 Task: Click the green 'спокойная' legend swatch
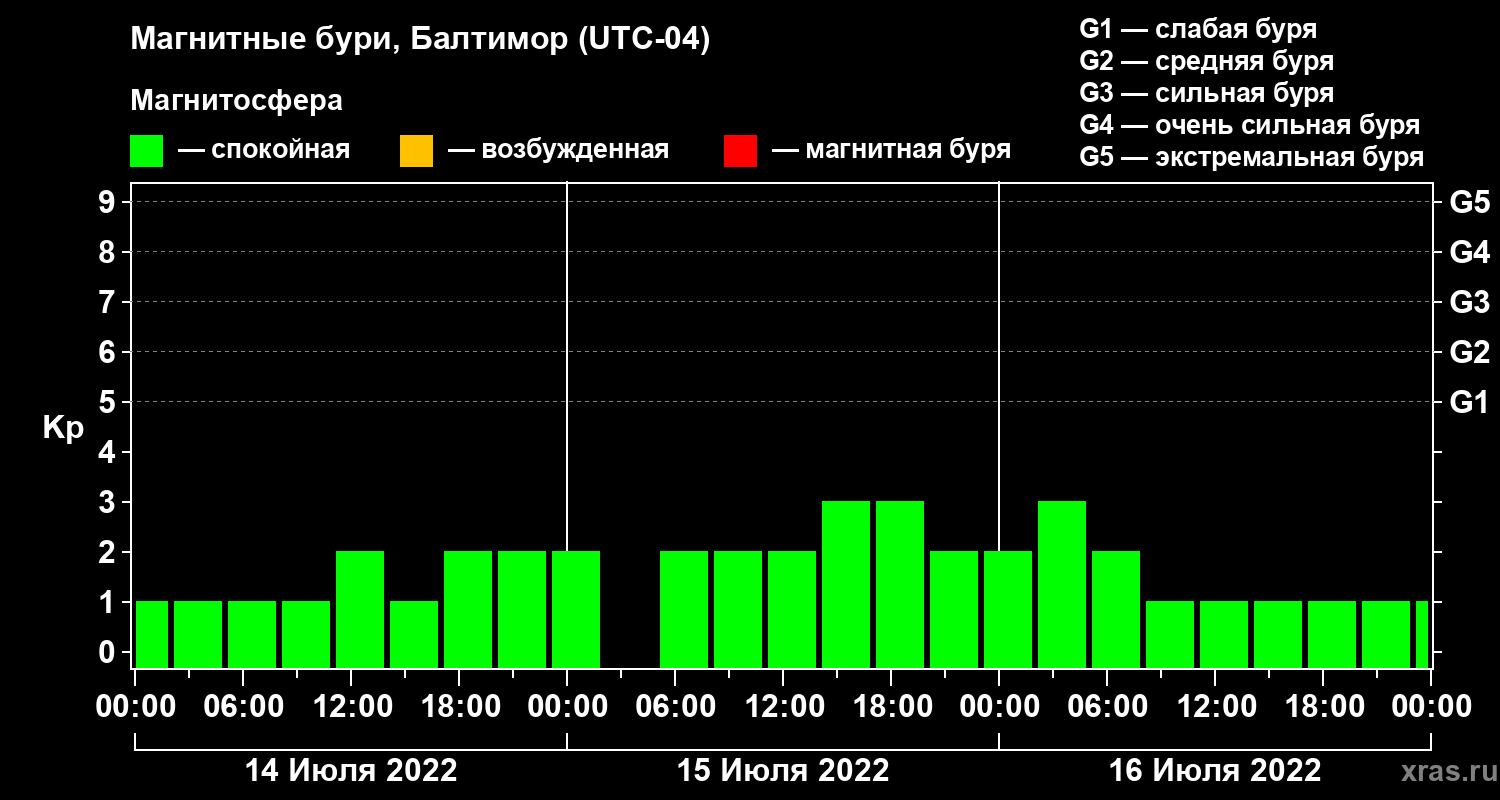[146, 151]
